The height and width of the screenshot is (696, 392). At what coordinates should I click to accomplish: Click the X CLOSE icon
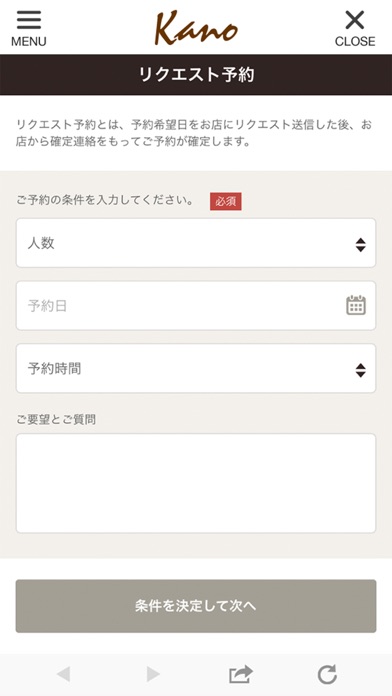click(355, 20)
